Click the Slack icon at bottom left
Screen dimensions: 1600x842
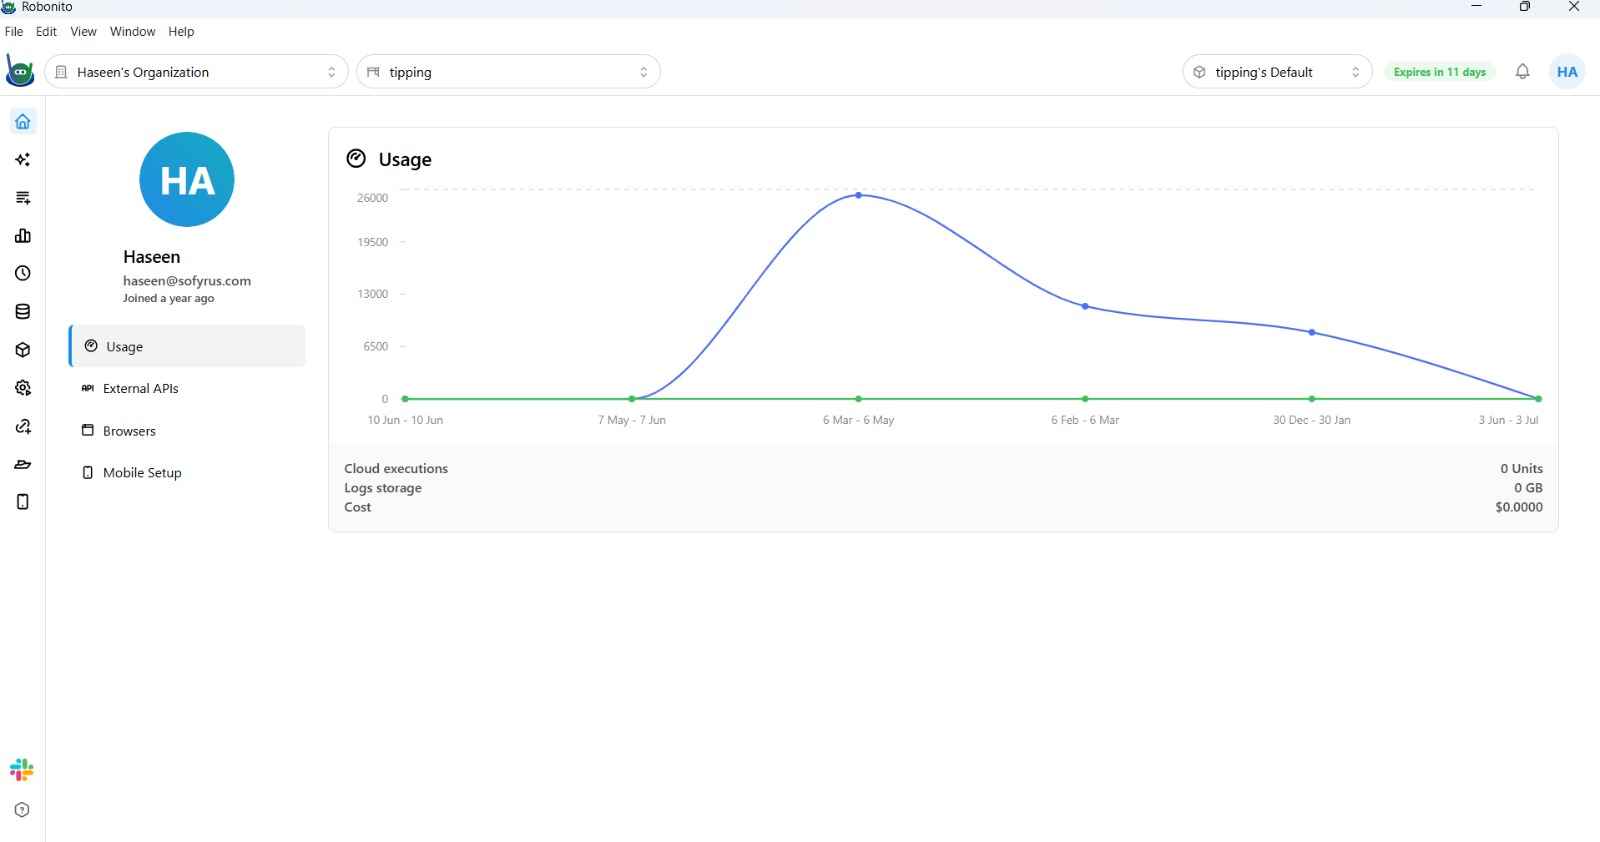[x=22, y=770]
